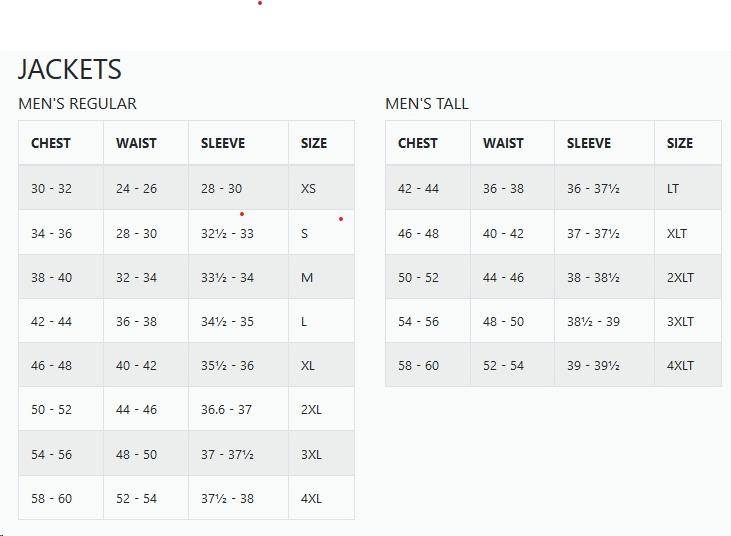
Task: Select the LT size cell
Action: (x=673, y=189)
